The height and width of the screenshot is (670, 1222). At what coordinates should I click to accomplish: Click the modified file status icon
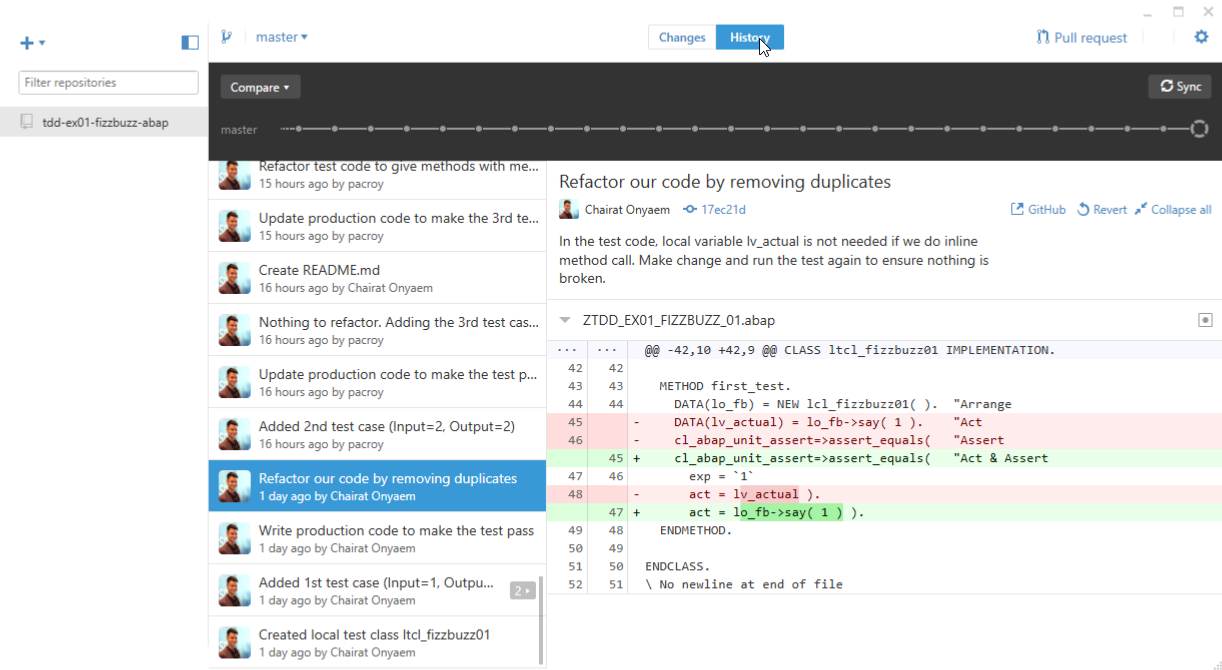pos(1205,320)
